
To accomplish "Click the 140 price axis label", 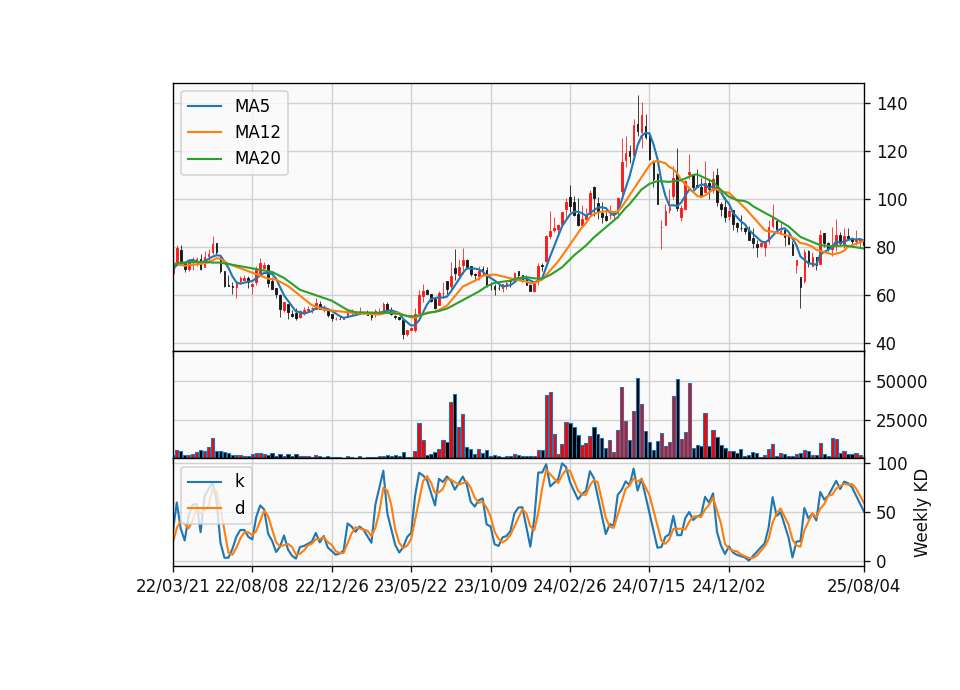I will pos(892,103).
